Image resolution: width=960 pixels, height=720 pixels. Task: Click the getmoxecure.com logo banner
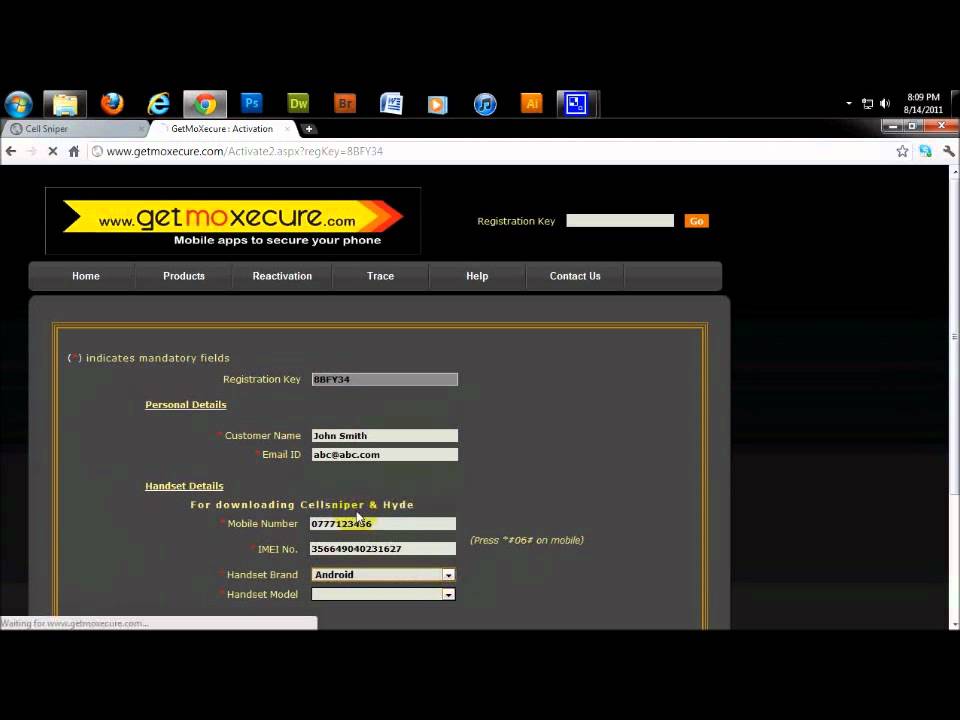pyautogui.click(x=233, y=221)
